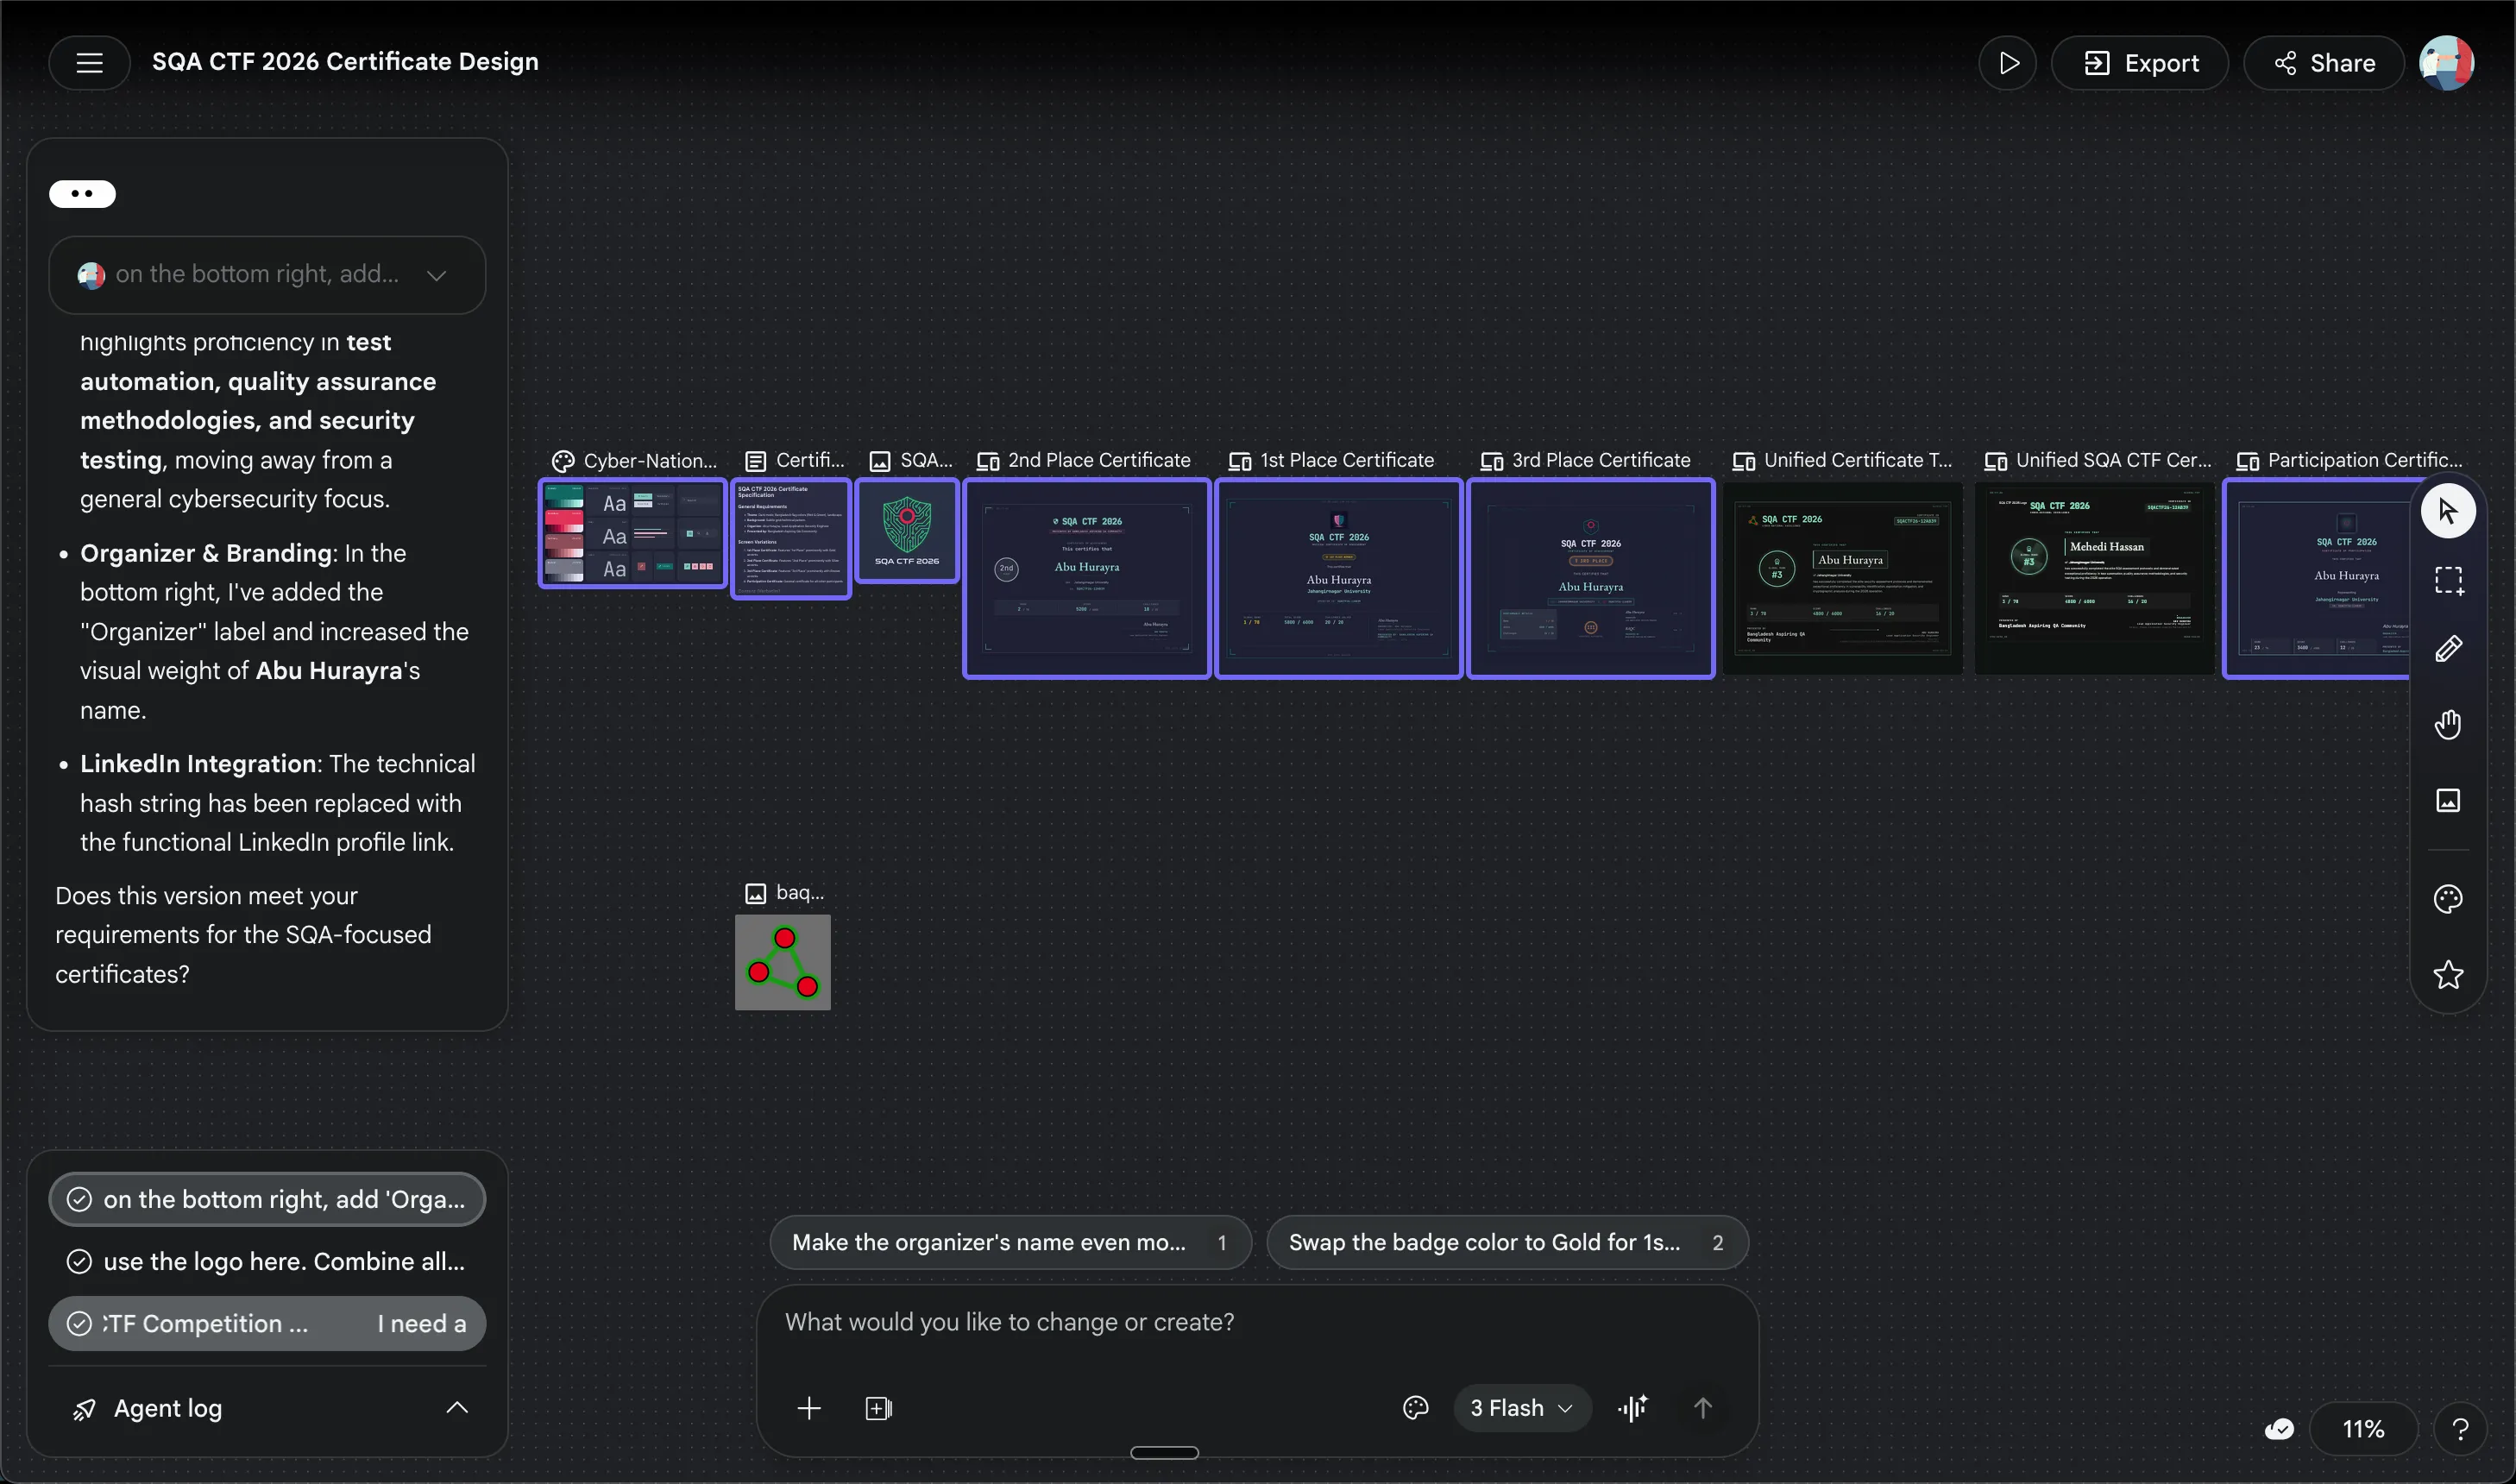Click the 11% zoom level

(2363, 1429)
